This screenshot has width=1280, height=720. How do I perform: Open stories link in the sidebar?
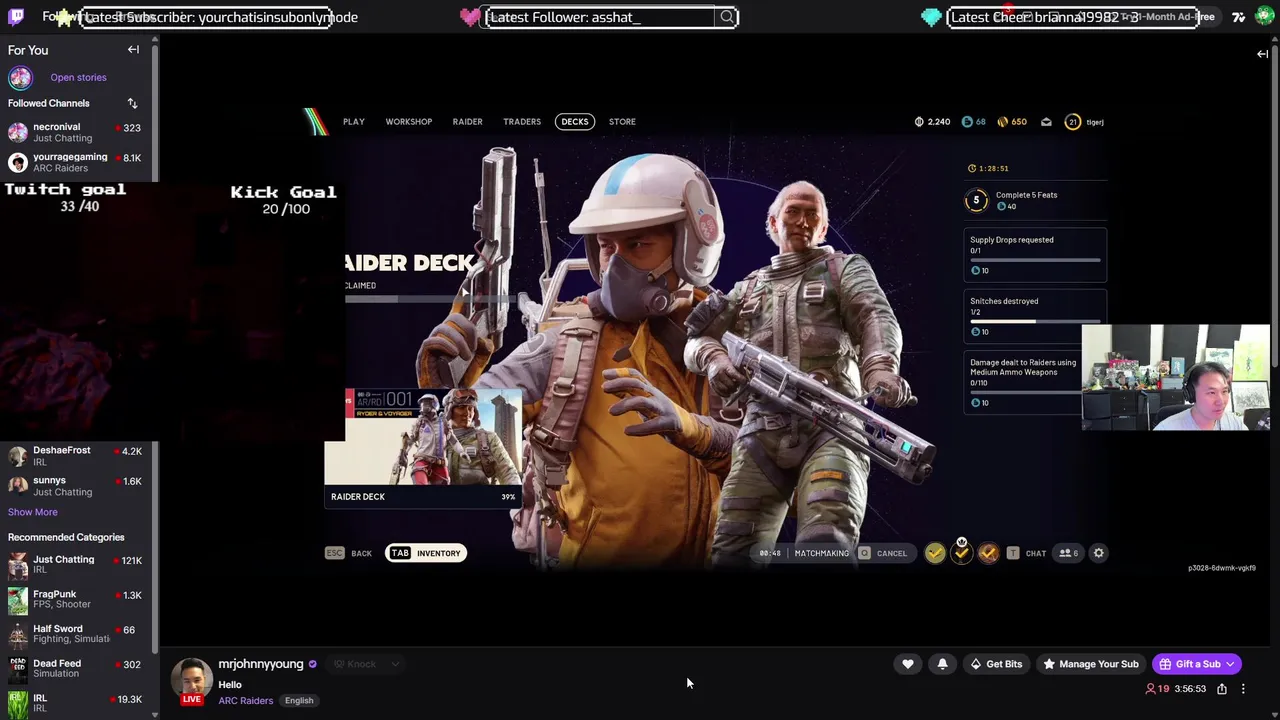pyautogui.click(x=78, y=77)
